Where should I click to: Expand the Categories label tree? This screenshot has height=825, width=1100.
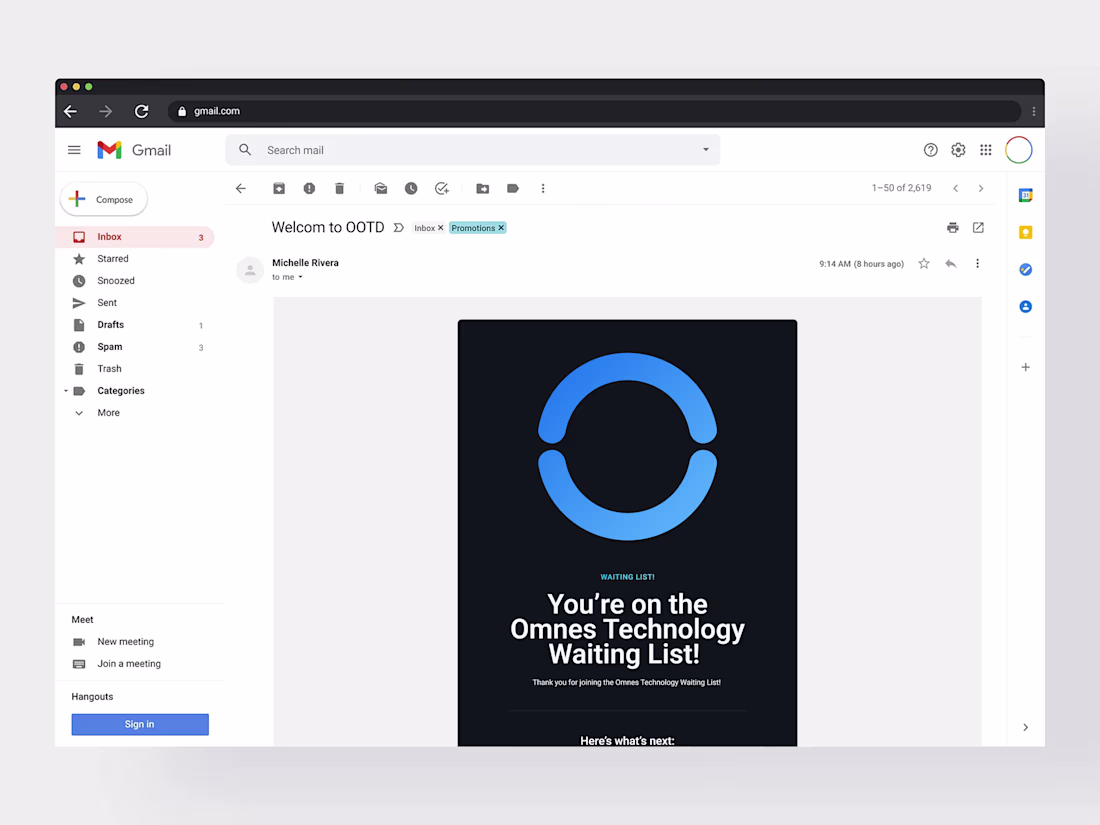tap(66, 391)
